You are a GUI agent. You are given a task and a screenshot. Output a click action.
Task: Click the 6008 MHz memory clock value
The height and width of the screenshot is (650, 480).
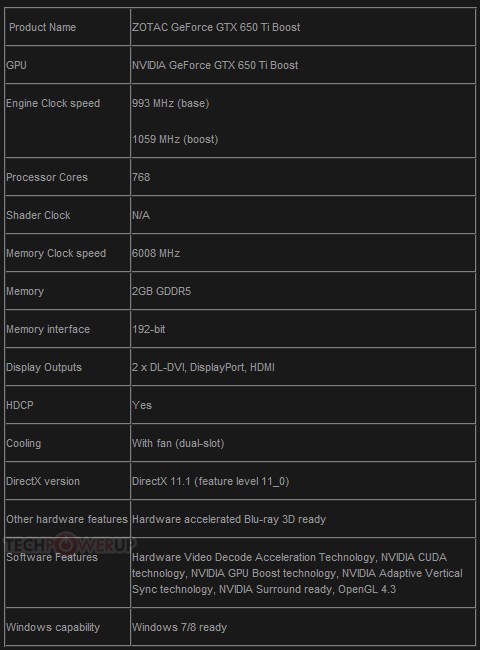pyautogui.click(x=156, y=253)
